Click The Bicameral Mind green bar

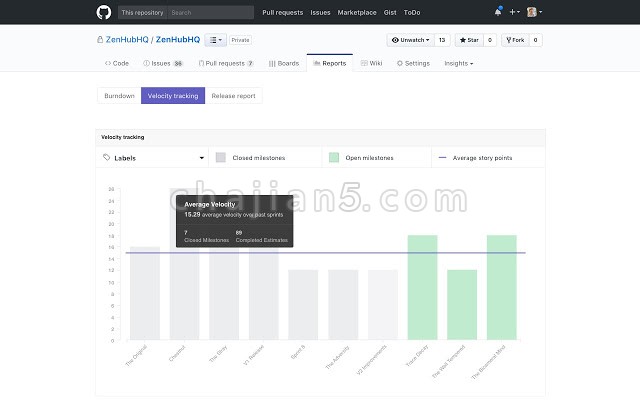(x=502, y=287)
